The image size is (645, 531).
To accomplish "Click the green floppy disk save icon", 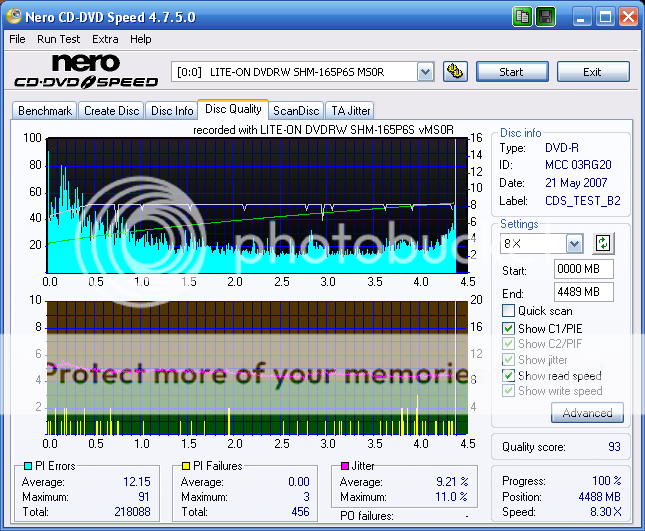I will pyautogui.click(x=546, y=17).
